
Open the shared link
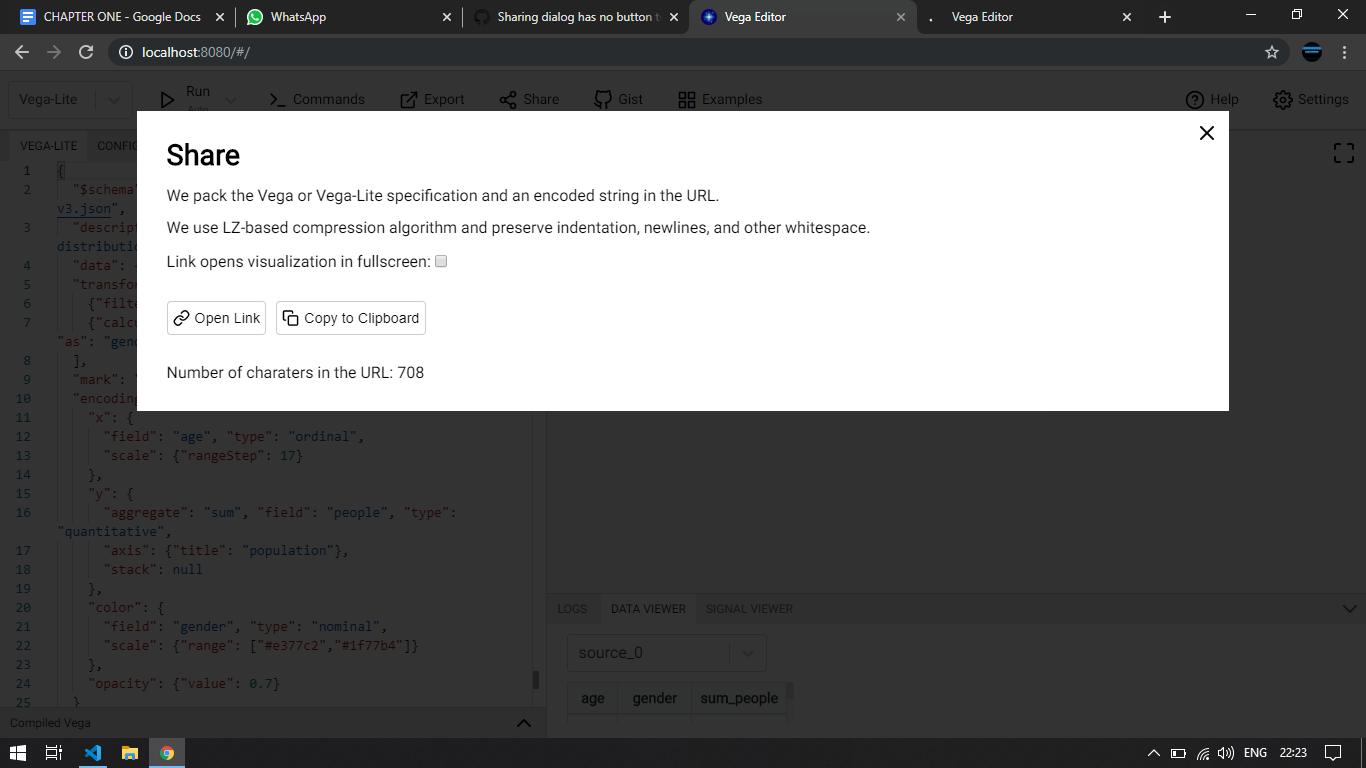(216, 318)
